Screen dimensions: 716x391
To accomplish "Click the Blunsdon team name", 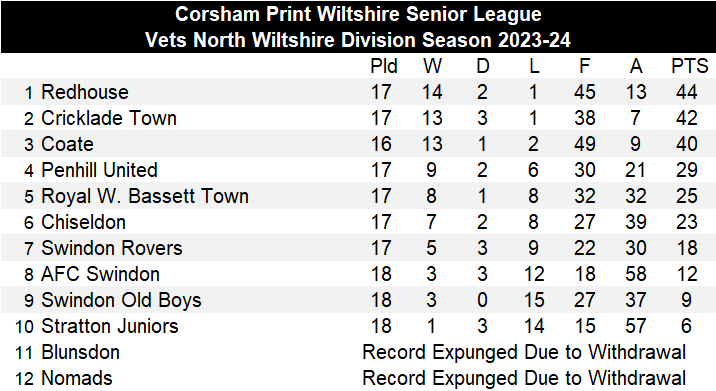I will coord(81,353).
